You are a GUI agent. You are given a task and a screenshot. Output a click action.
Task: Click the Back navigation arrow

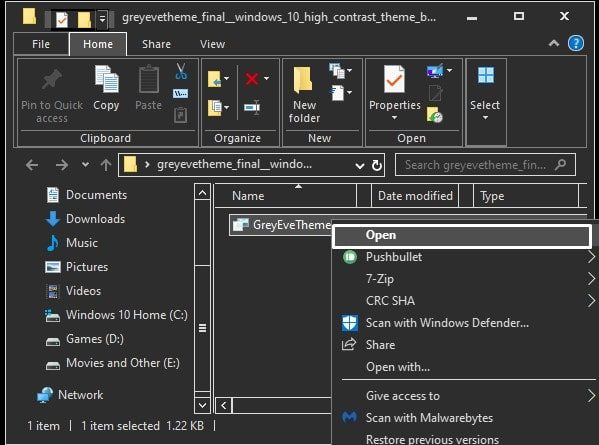32,165
